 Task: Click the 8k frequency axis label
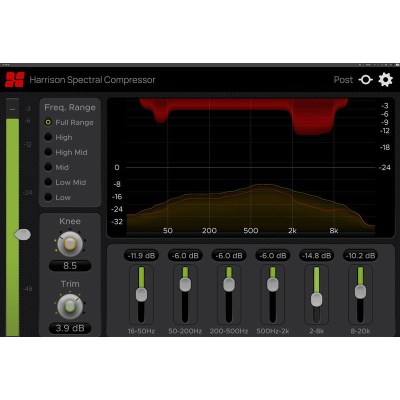click(334, 231)
